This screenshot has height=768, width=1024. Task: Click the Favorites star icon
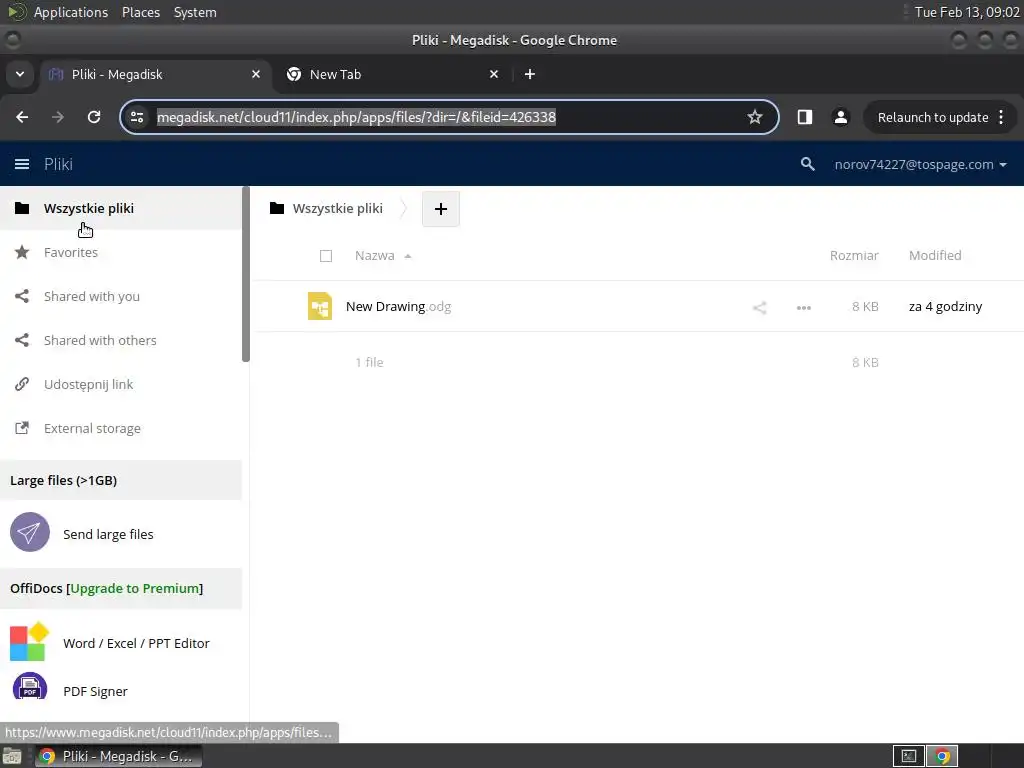coord(22,252)
